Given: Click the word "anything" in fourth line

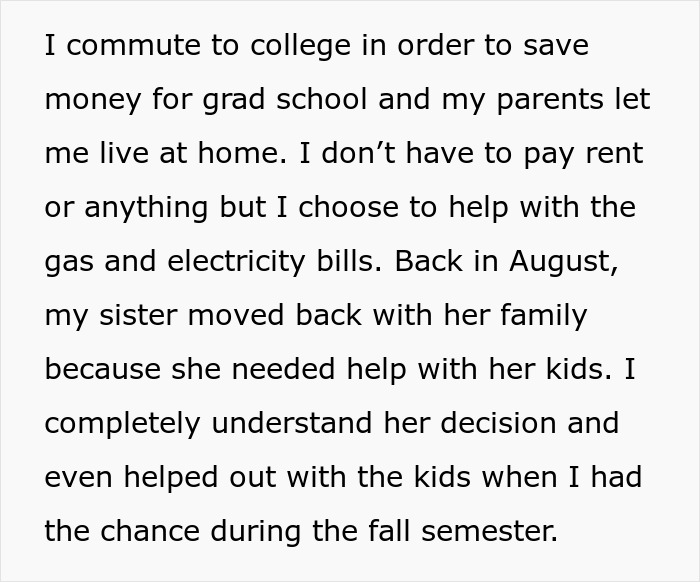Looking at the screenshot, I should [x=147, y=208].
